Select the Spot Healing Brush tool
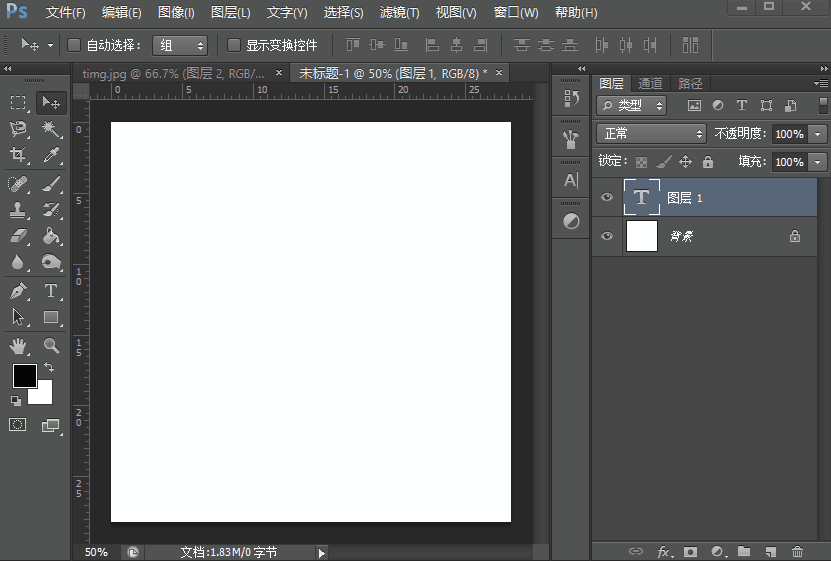This screenshot has width=831, height=561. (x=18, y=184)
